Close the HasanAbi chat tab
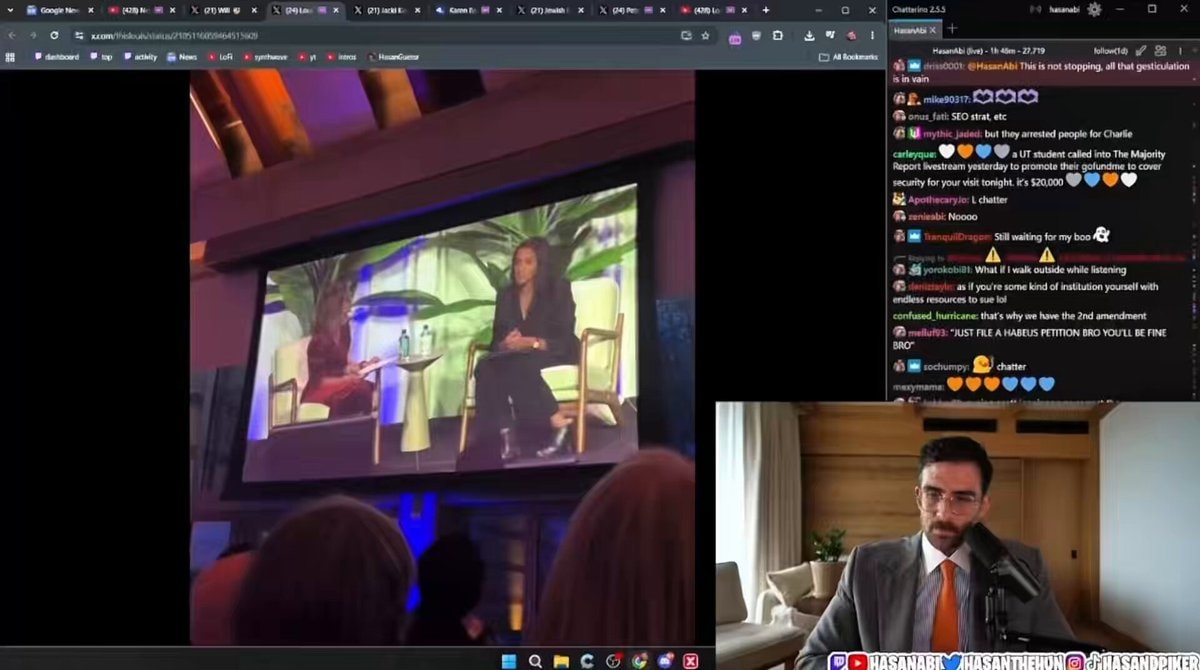The width and height of the screenshot is (1200, 670). [934, 30]
